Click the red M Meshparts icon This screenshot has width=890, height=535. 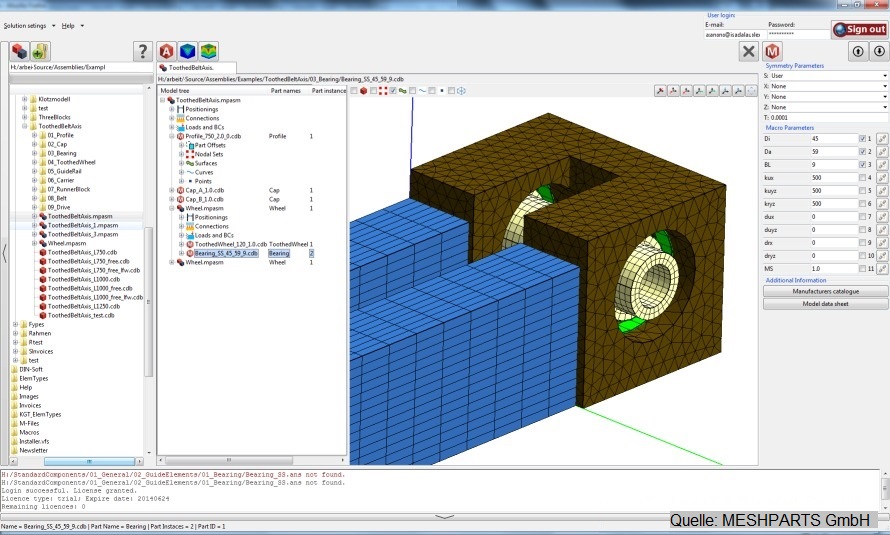pyautogui.click(x=772, y=51)
